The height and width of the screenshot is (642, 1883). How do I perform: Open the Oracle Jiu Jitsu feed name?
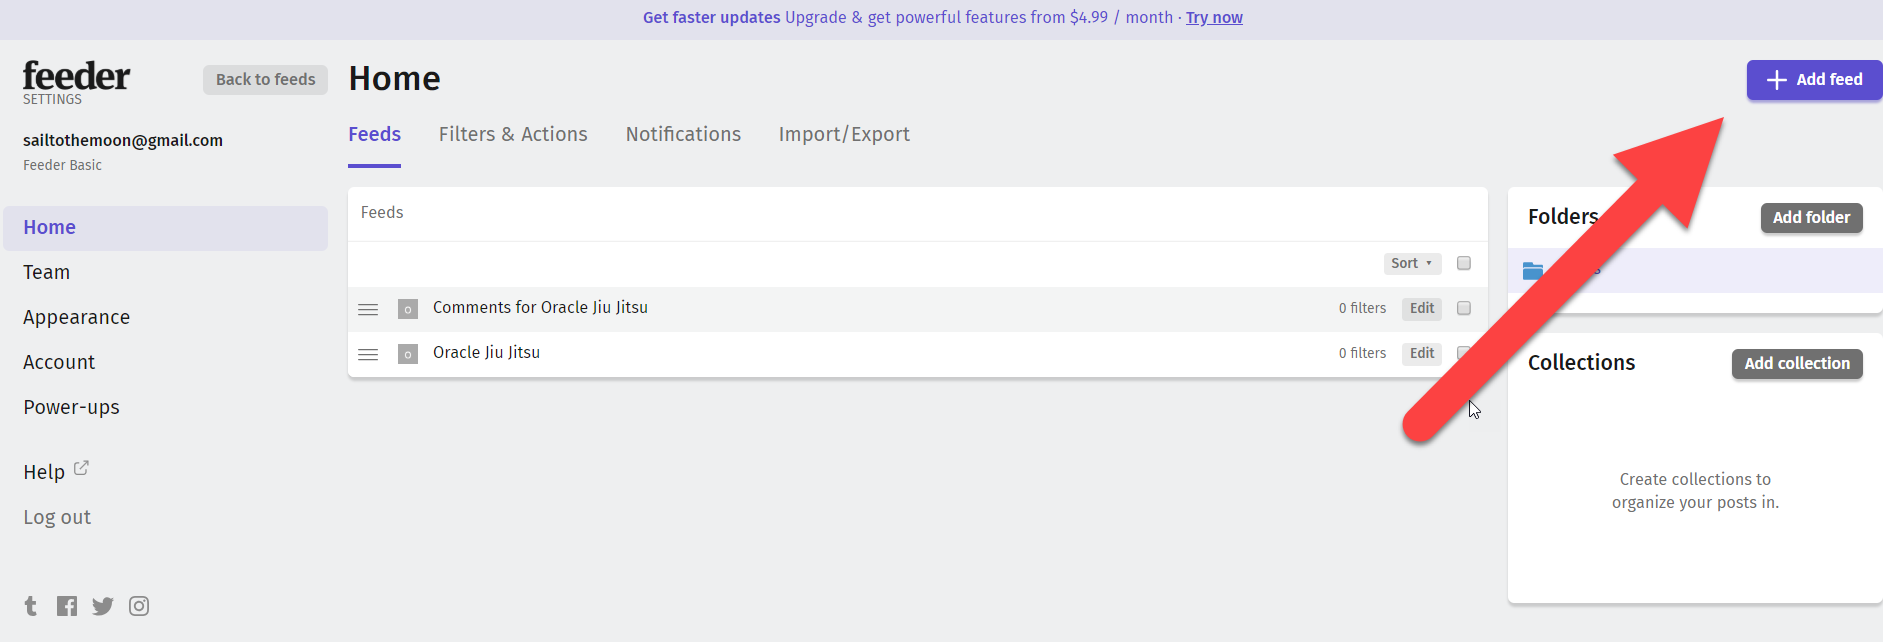486,353
